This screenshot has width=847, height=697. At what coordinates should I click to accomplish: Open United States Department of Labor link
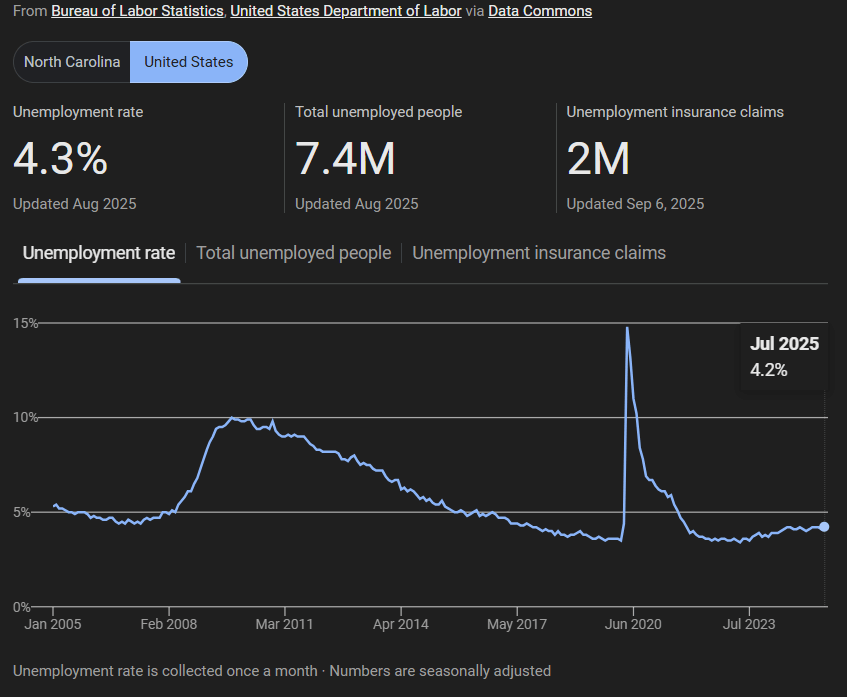click(x=346, y=11)
